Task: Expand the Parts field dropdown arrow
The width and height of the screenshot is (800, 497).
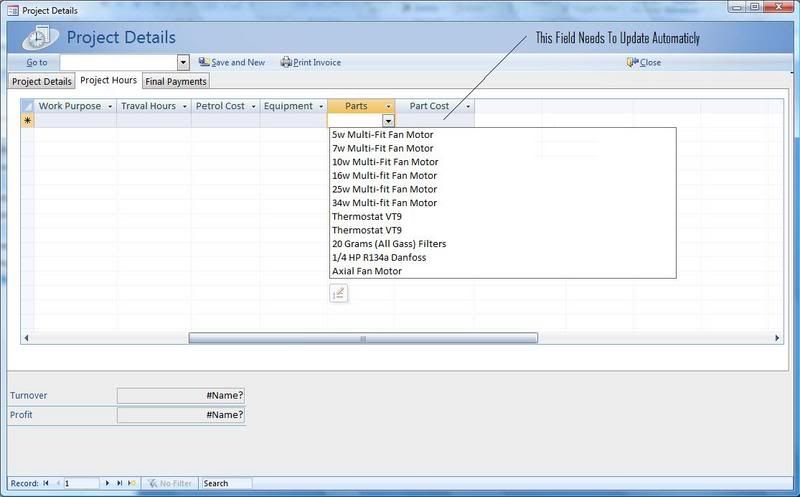Action: pyautogui.click(x=388, y=120)
